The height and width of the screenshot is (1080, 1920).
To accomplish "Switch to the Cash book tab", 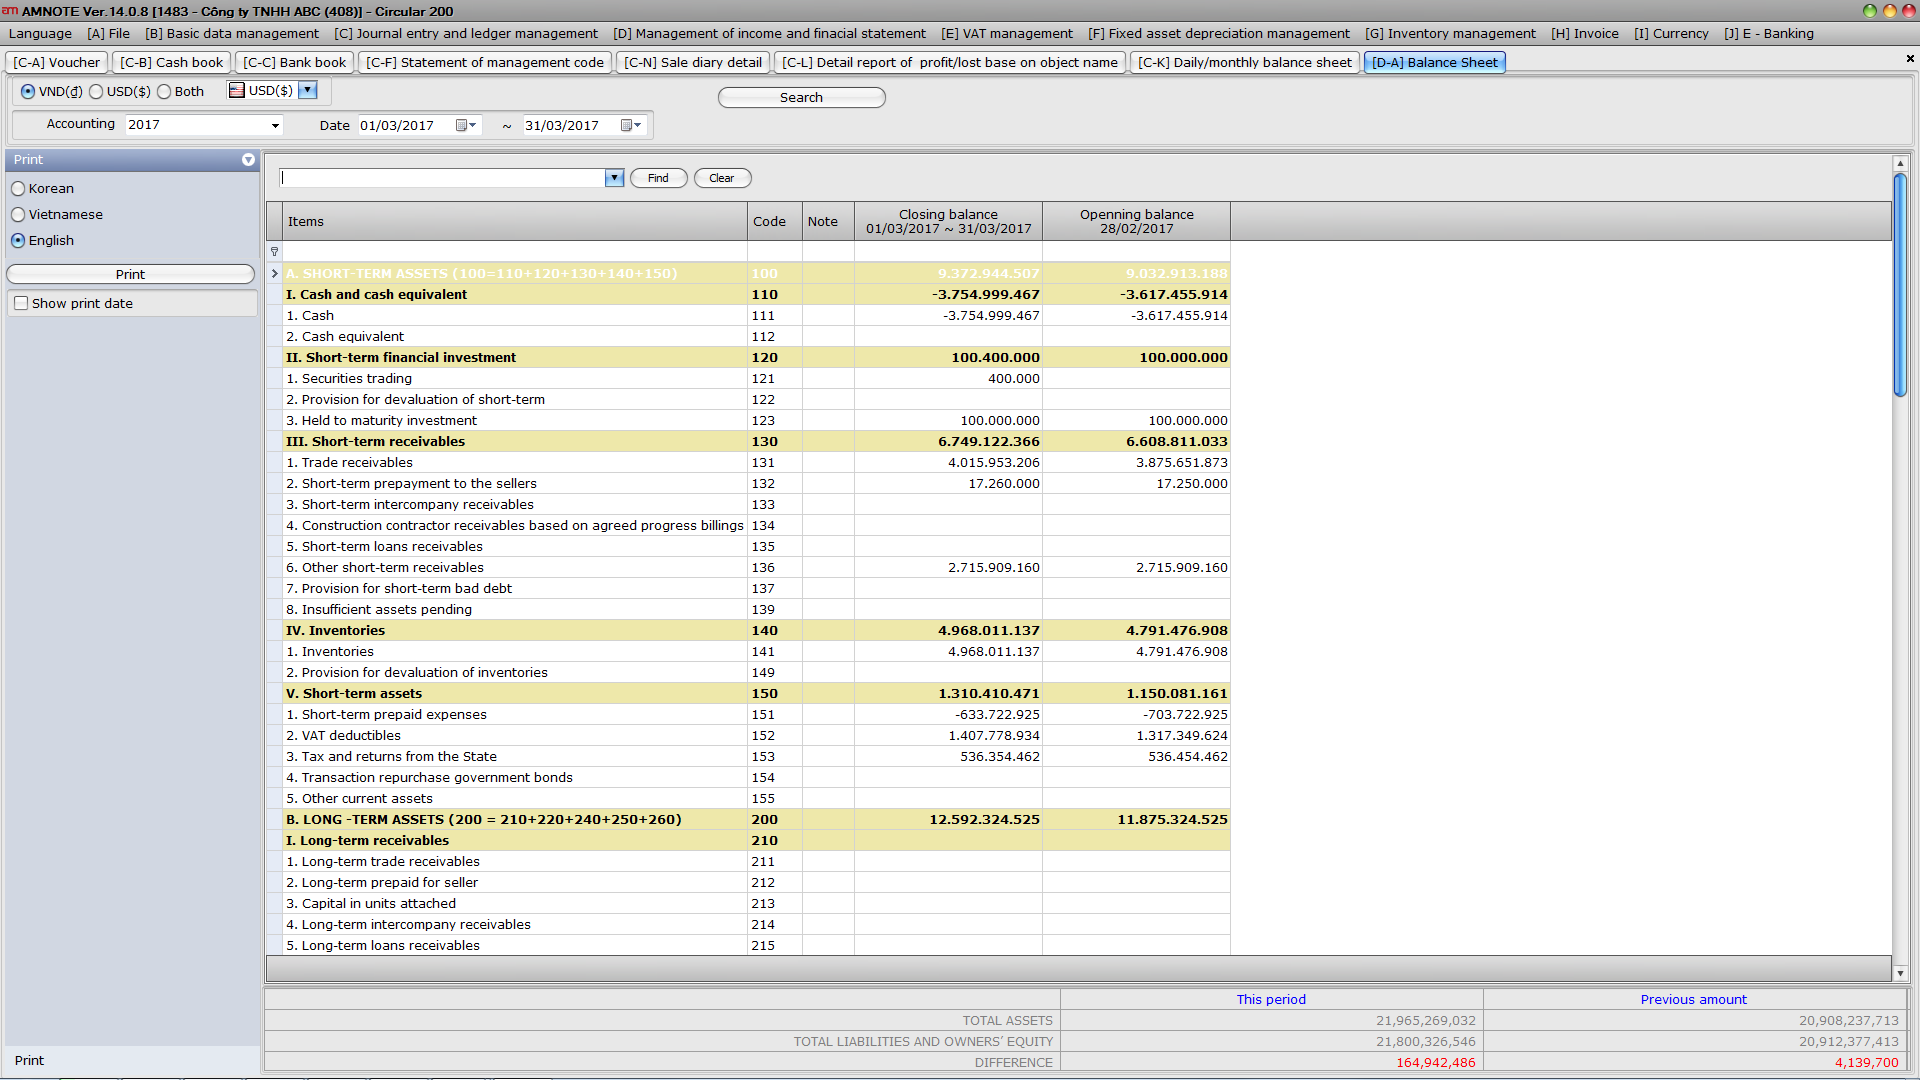I will click(171, 62).
